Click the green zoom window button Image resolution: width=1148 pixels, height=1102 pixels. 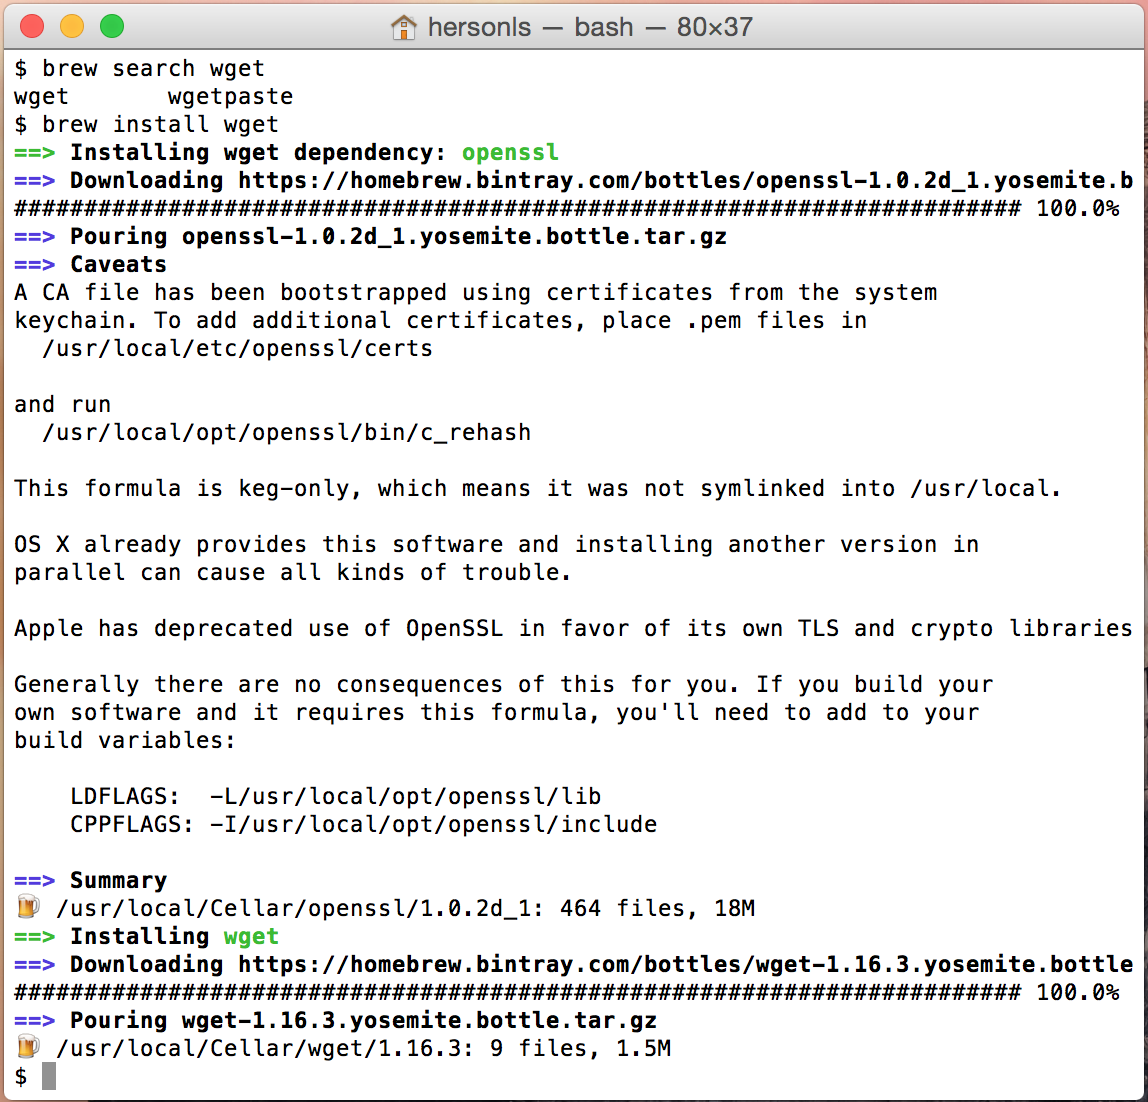(112, 26)
